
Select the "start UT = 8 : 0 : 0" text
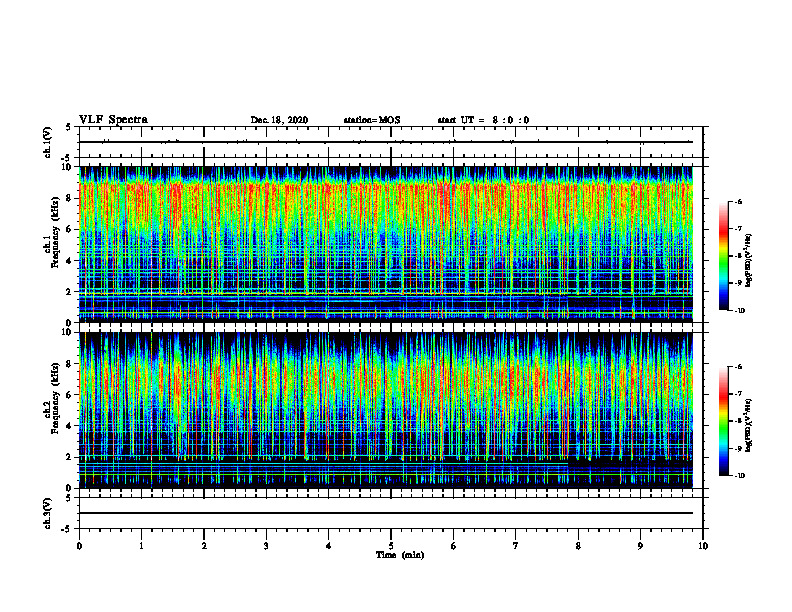(x=483, y=120)
